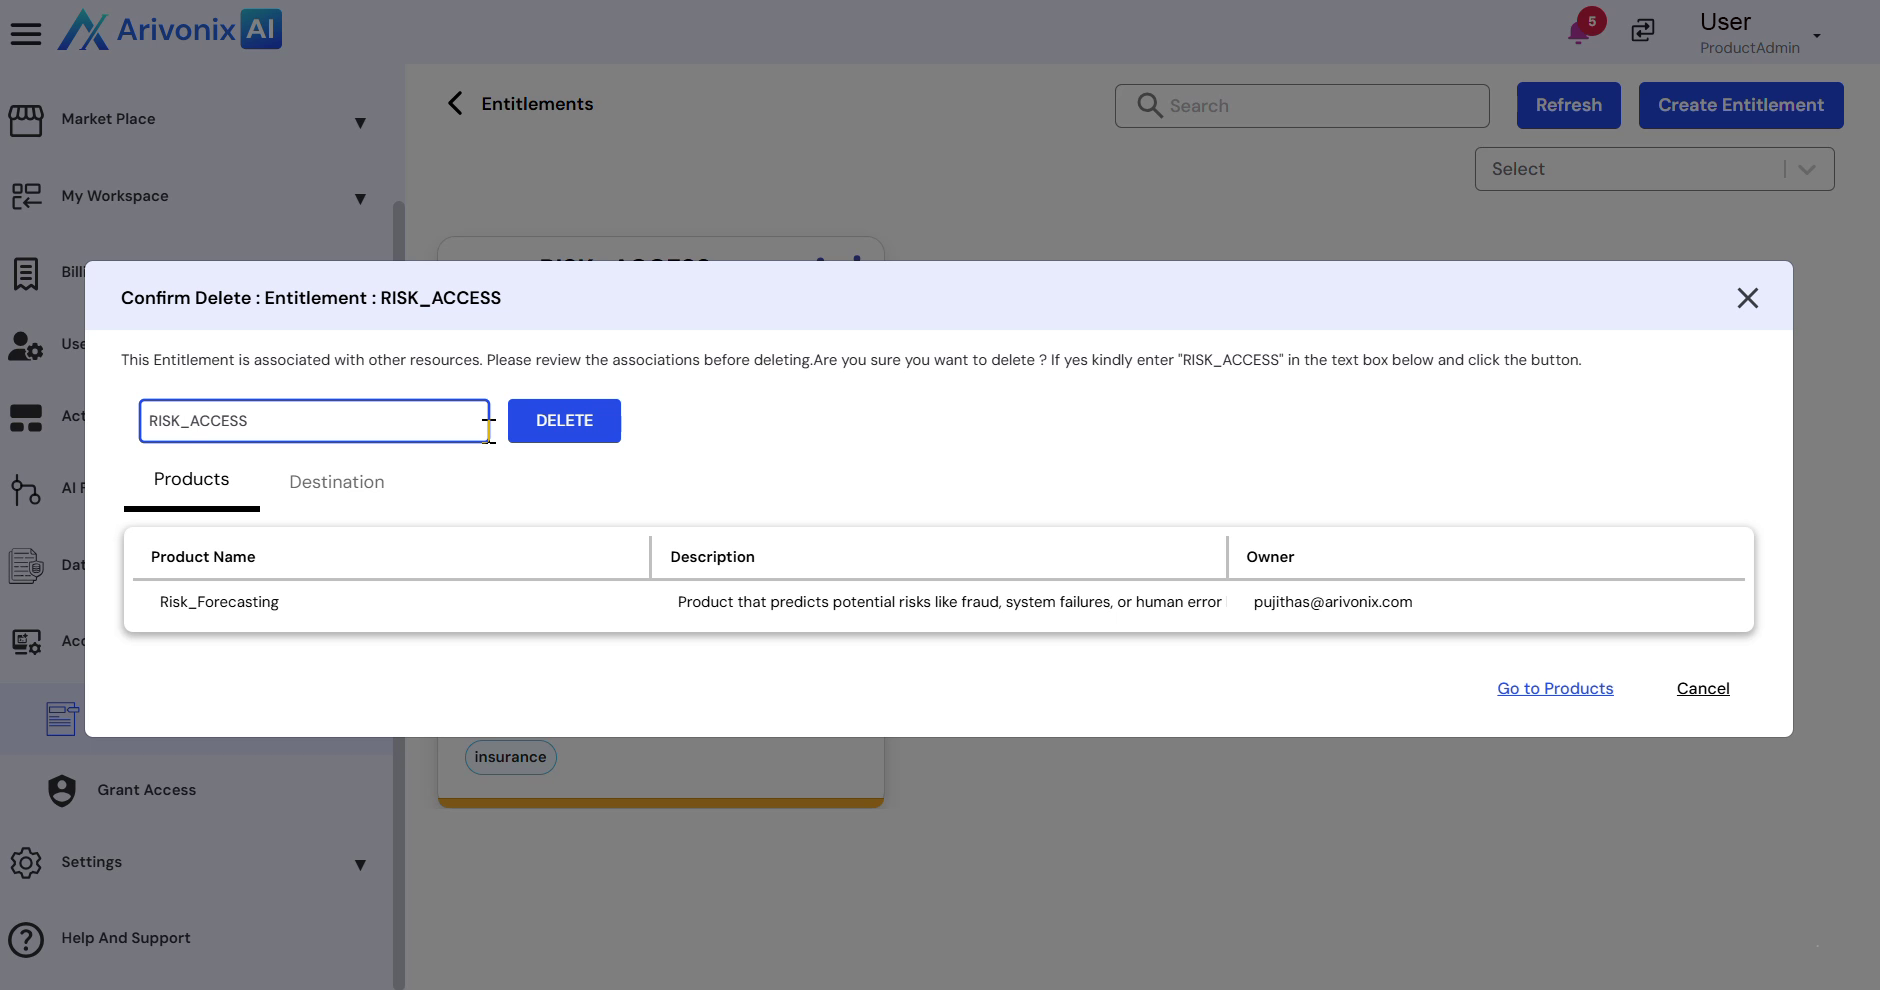Open Help And Support icon
Image resolution: width=1880 pixels, height=990 pixels.
[x=26, y=939]
